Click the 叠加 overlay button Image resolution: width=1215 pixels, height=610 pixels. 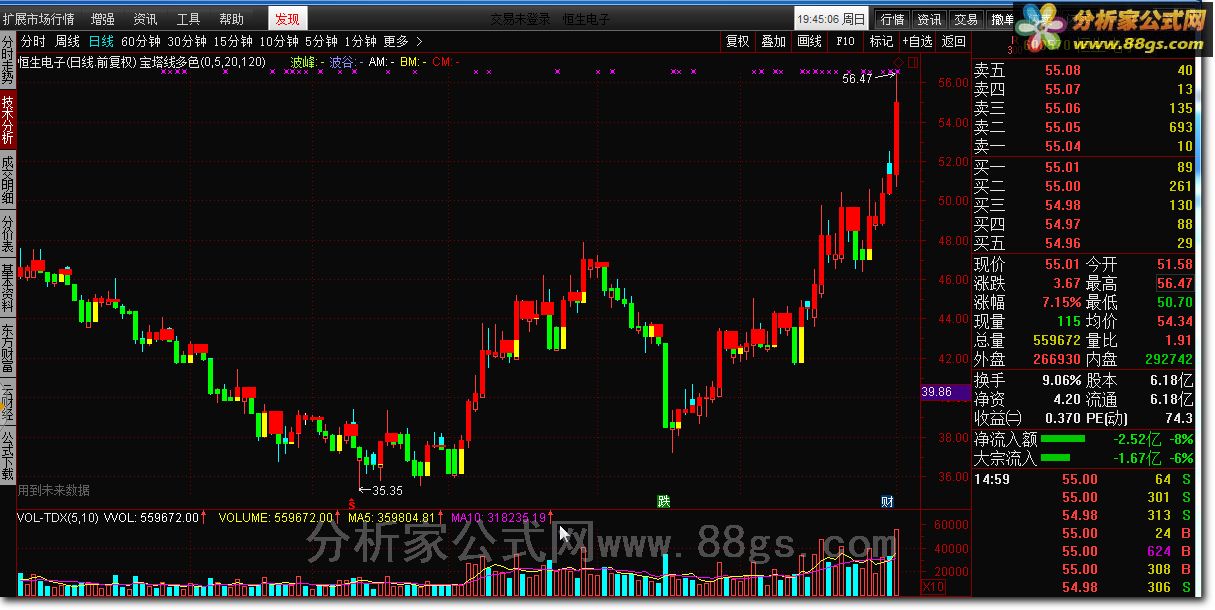coord(774,41)
